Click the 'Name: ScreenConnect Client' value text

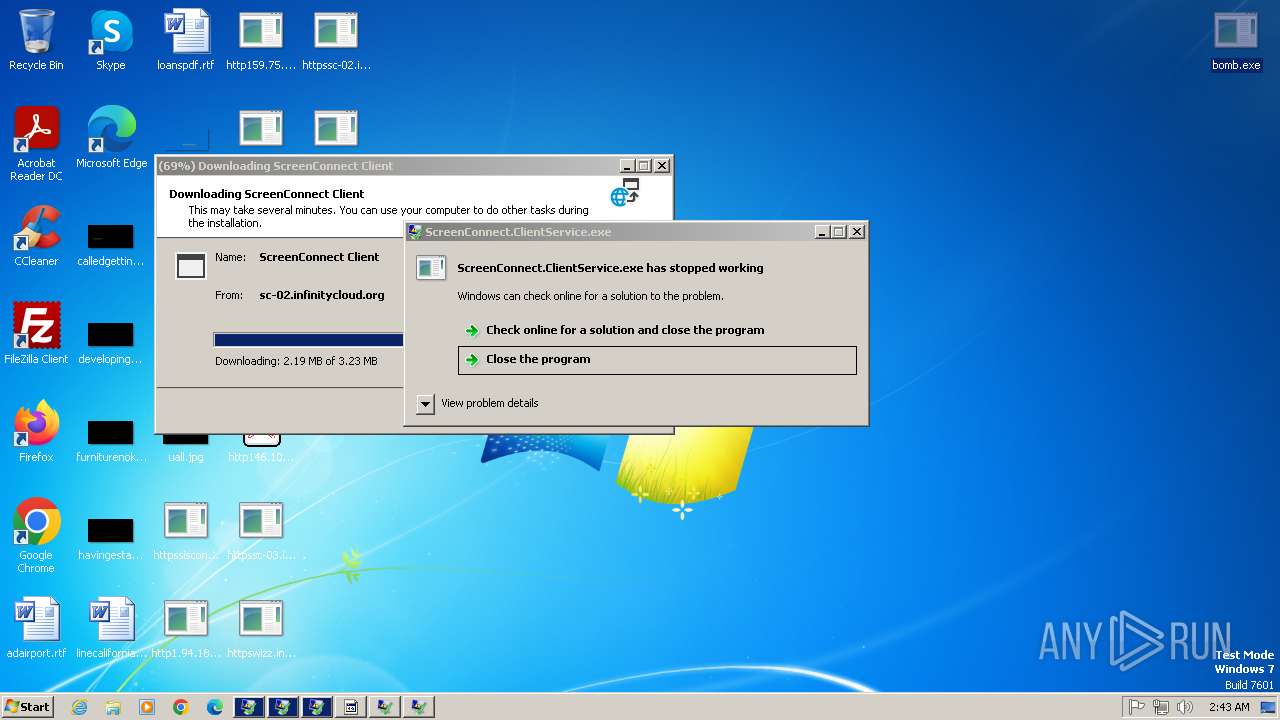(x=319, y=257)
